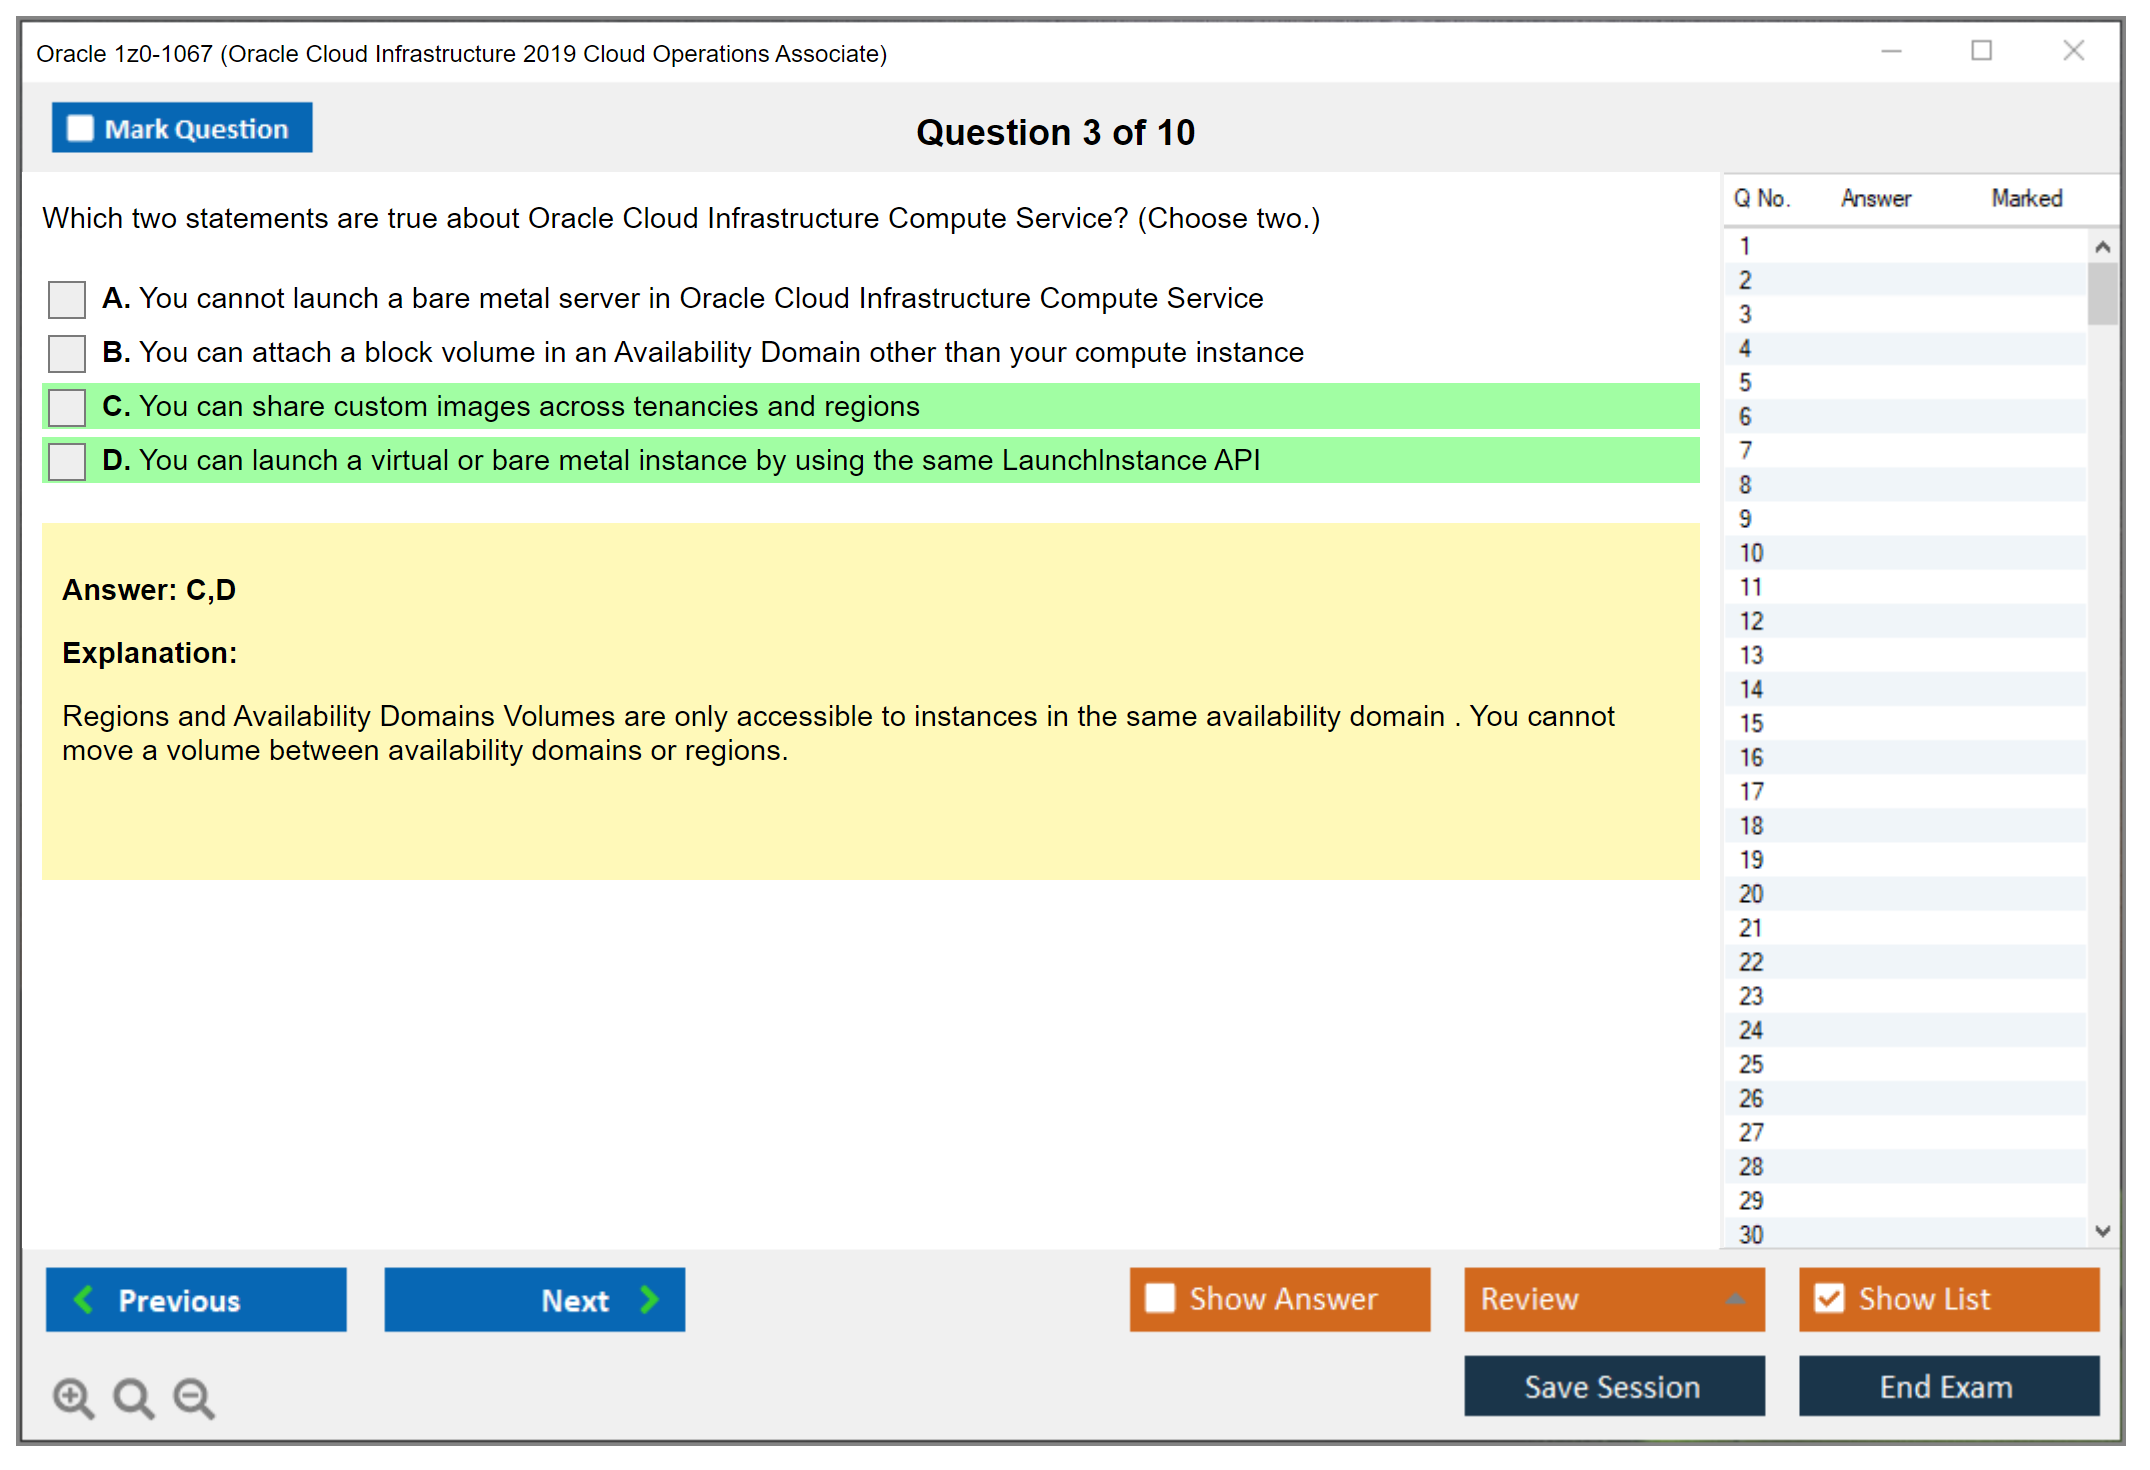
Task: Click the green arrow on the Previous button
Action: point(85,1299)
